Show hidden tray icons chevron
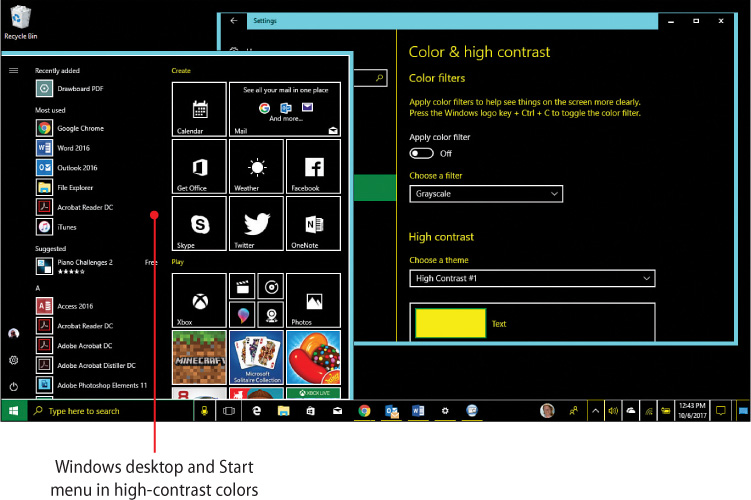 [595, 410]
